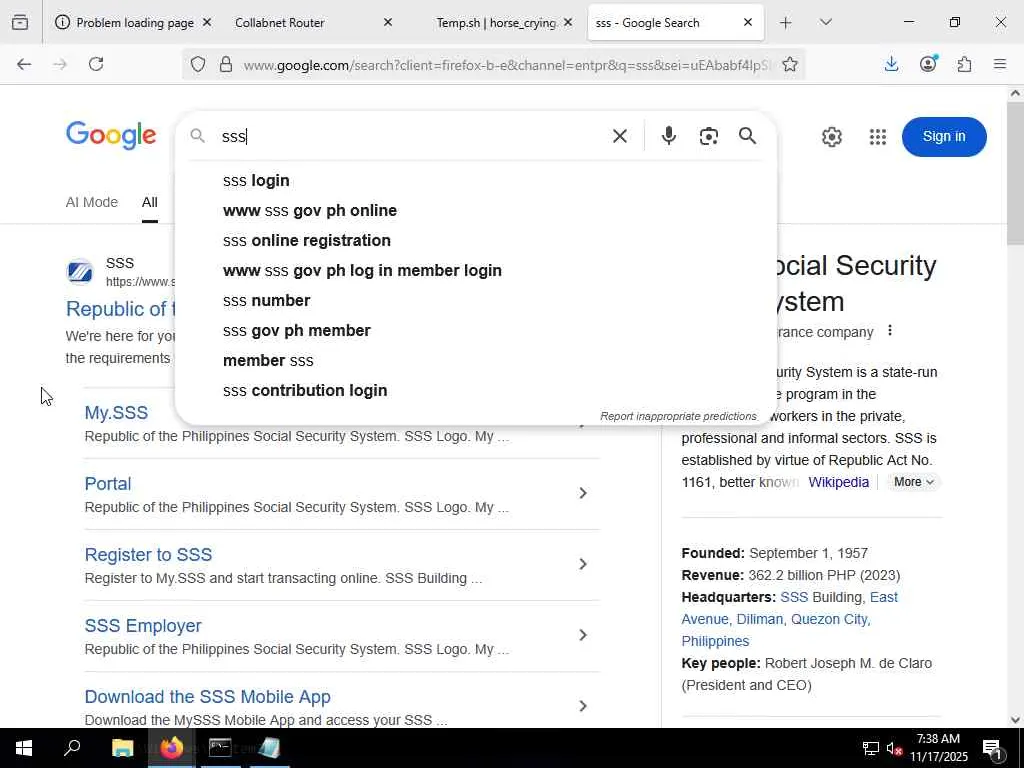Open SSS Employer sitelink
Image resolution: width=1024 pixels, height=768 pixels.
coord(143,626)
